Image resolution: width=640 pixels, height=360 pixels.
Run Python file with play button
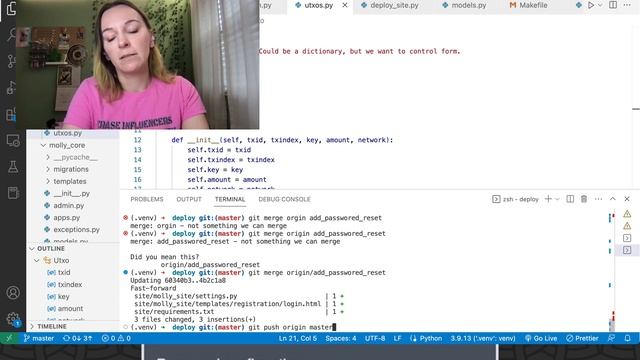pyautogui.click(x=591, y=5)
